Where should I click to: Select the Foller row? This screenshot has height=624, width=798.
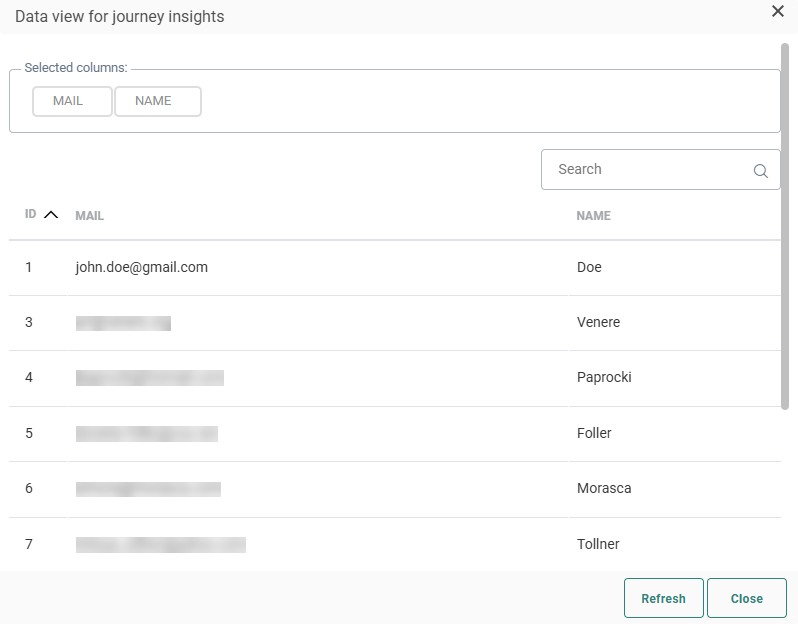tap(594, 433)
